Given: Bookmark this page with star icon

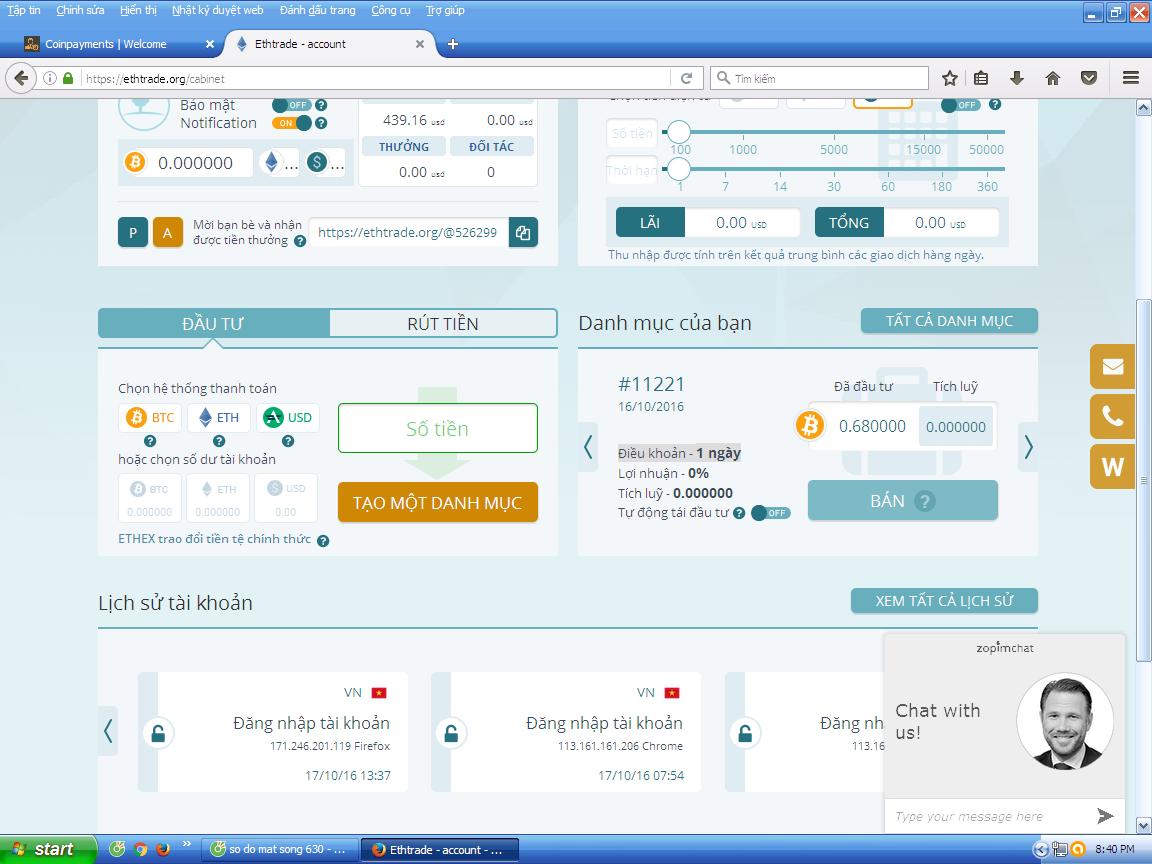Looking at the screenshot, I should tap(949, 79).
